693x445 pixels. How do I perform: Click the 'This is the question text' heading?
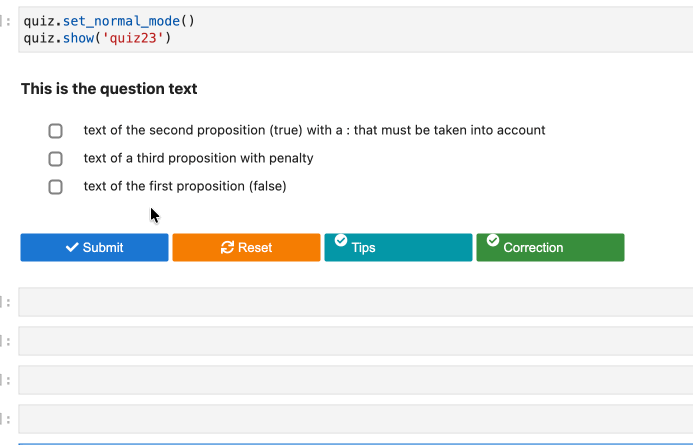(x=109, y=89)
